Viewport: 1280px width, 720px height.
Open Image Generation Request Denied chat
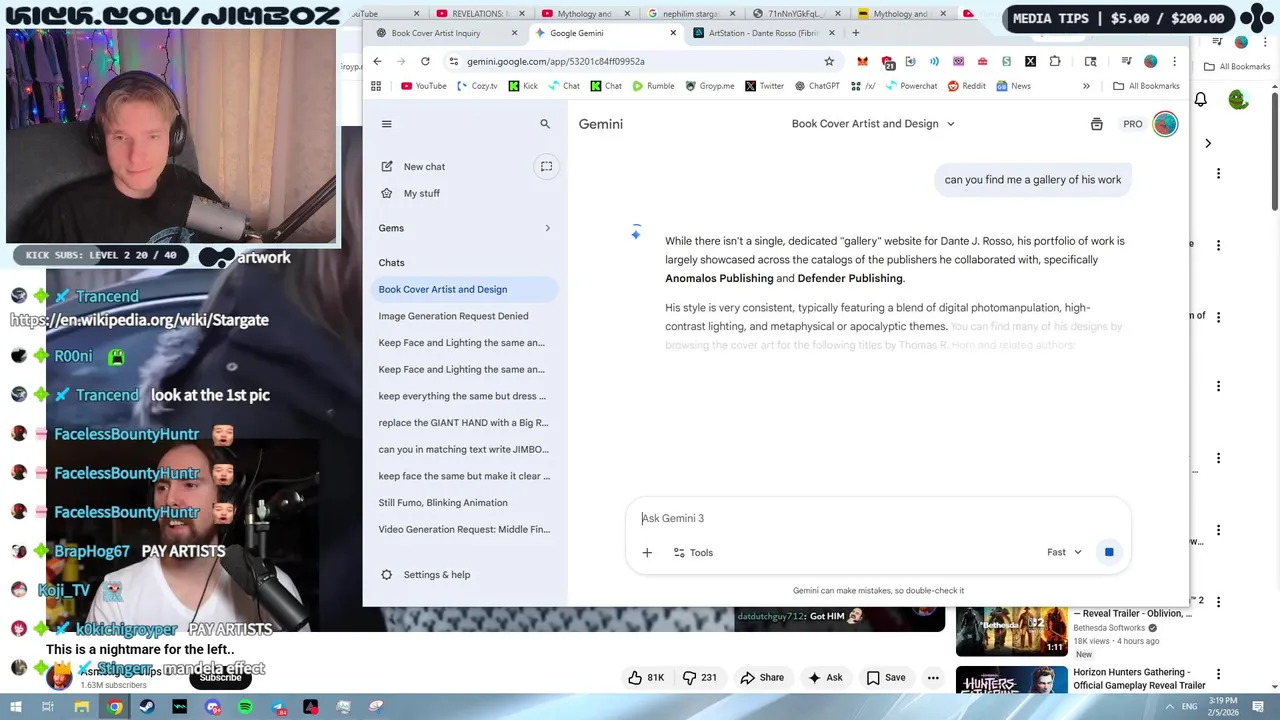(x=464, y=316)
